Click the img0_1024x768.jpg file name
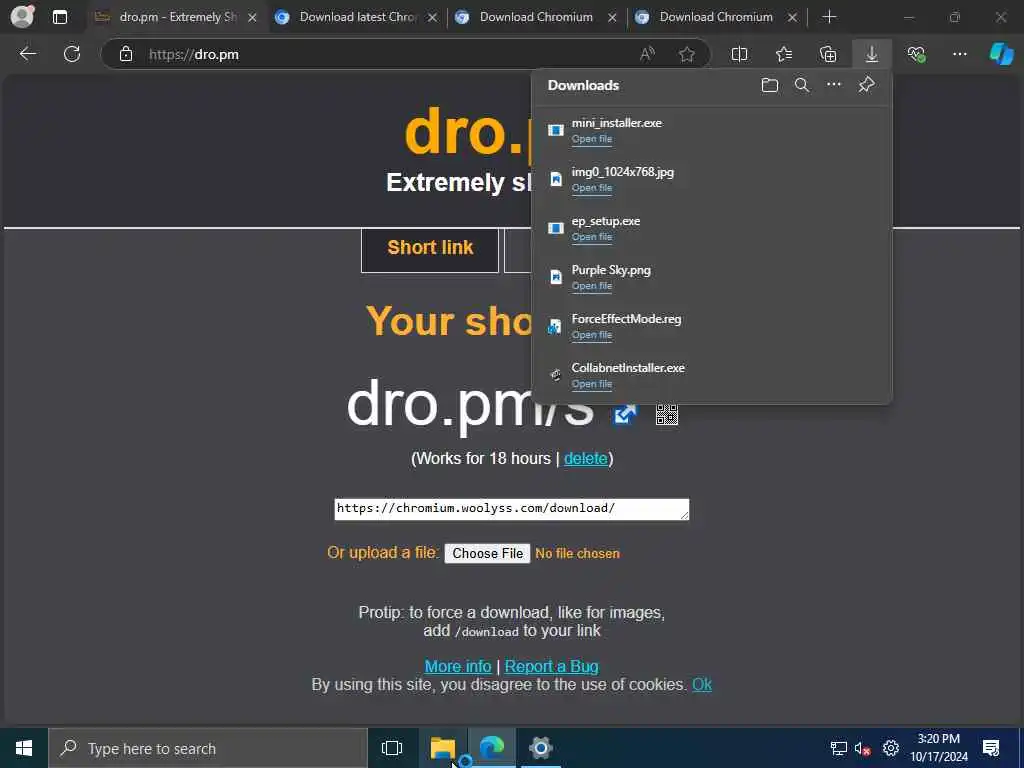 [x=622, y=172]
